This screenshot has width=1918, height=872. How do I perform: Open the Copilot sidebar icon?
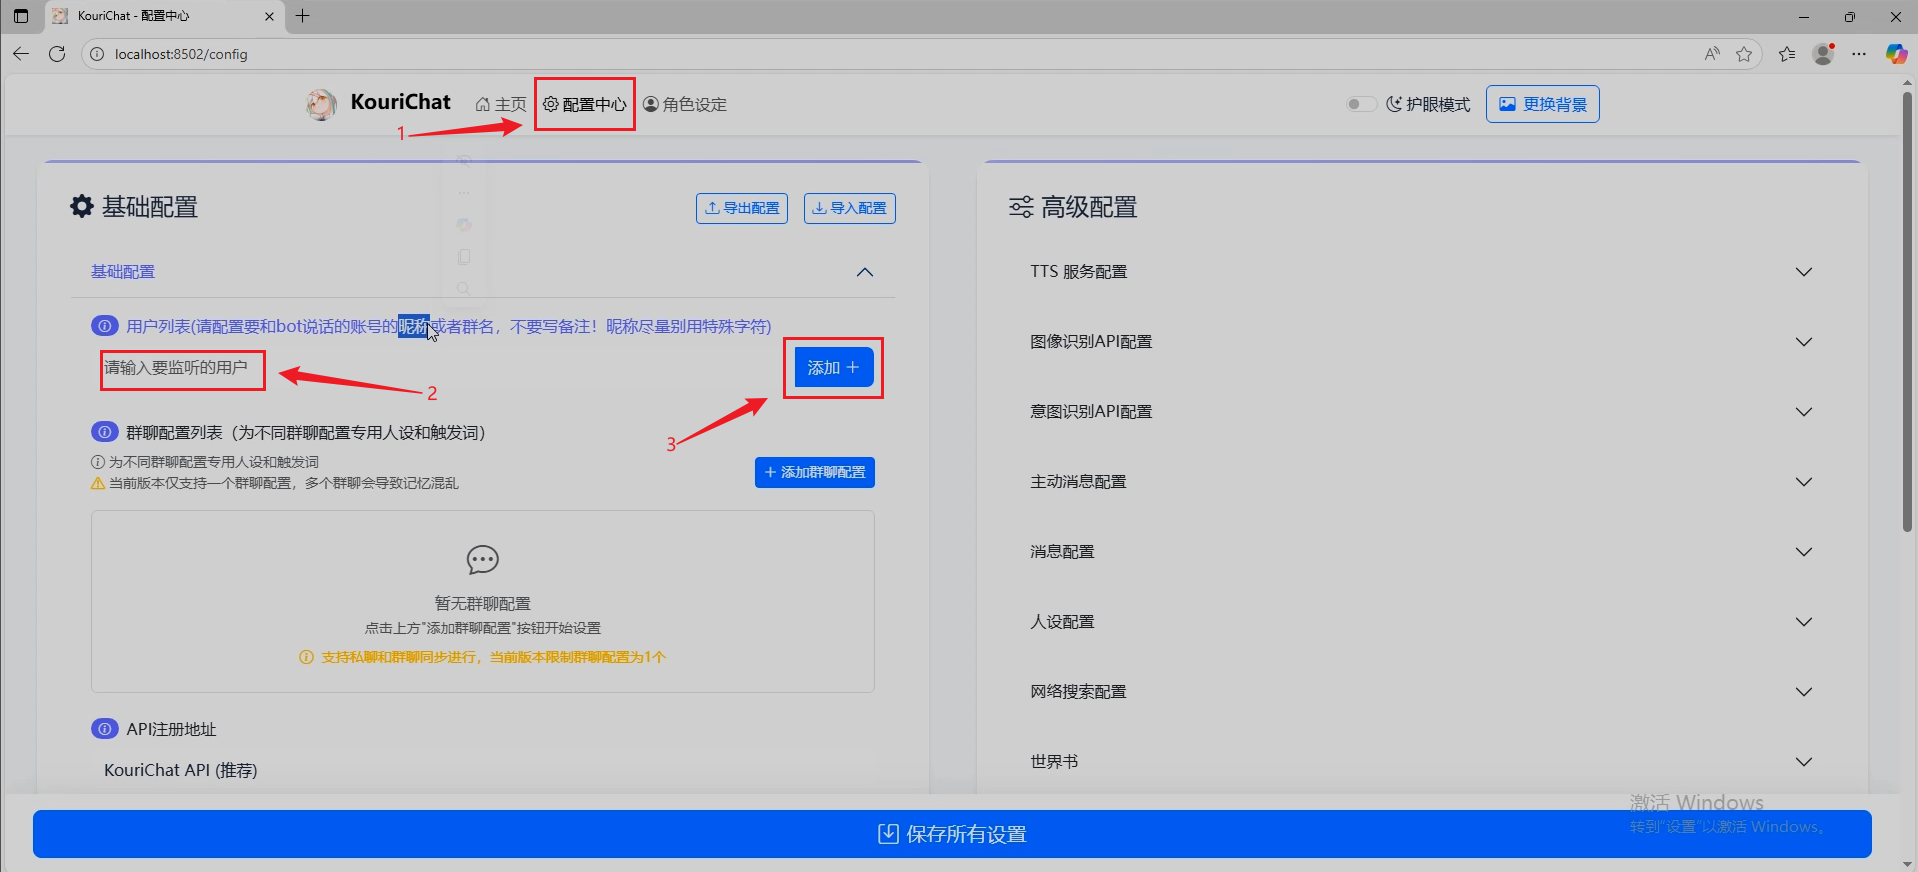pos(1895,54)
